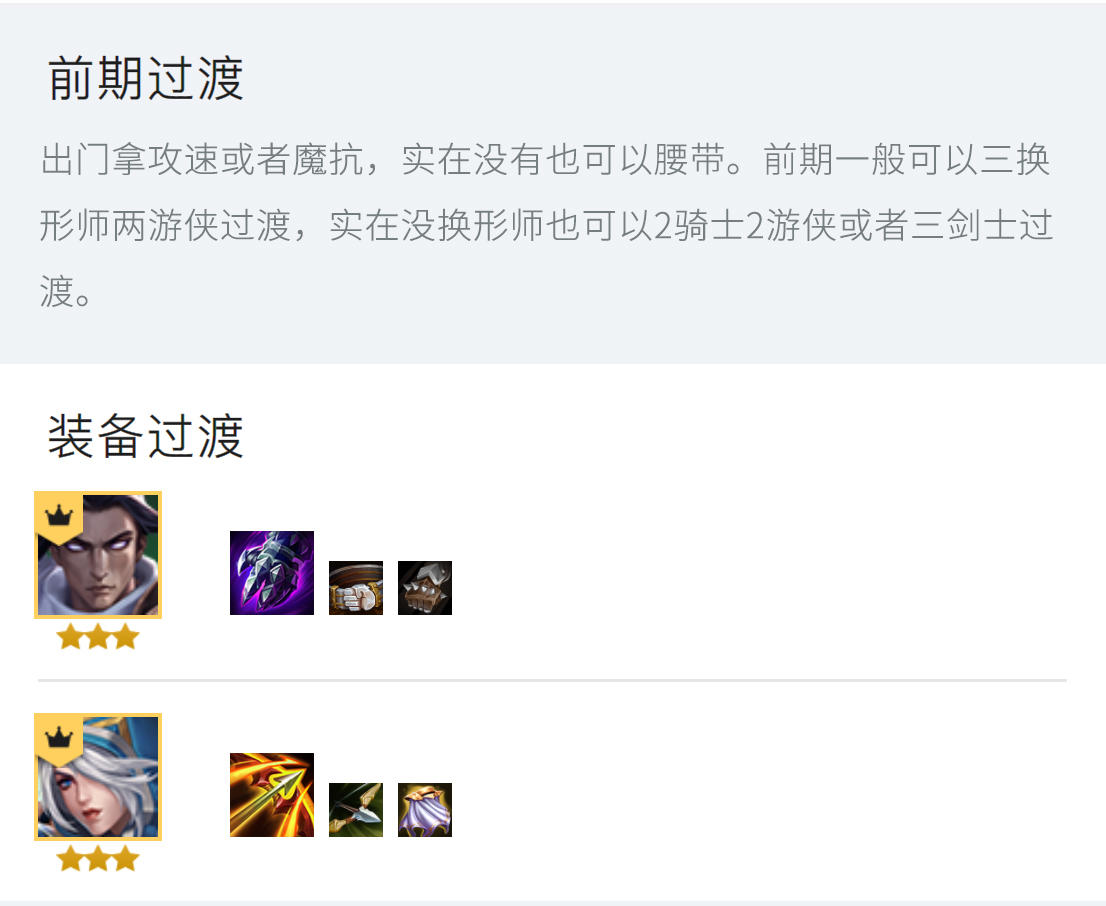This screenshot has width=1106, height=906.
Task: Click the text line starting 出门拿攻速或者魔抗
Action: (545, 159)
